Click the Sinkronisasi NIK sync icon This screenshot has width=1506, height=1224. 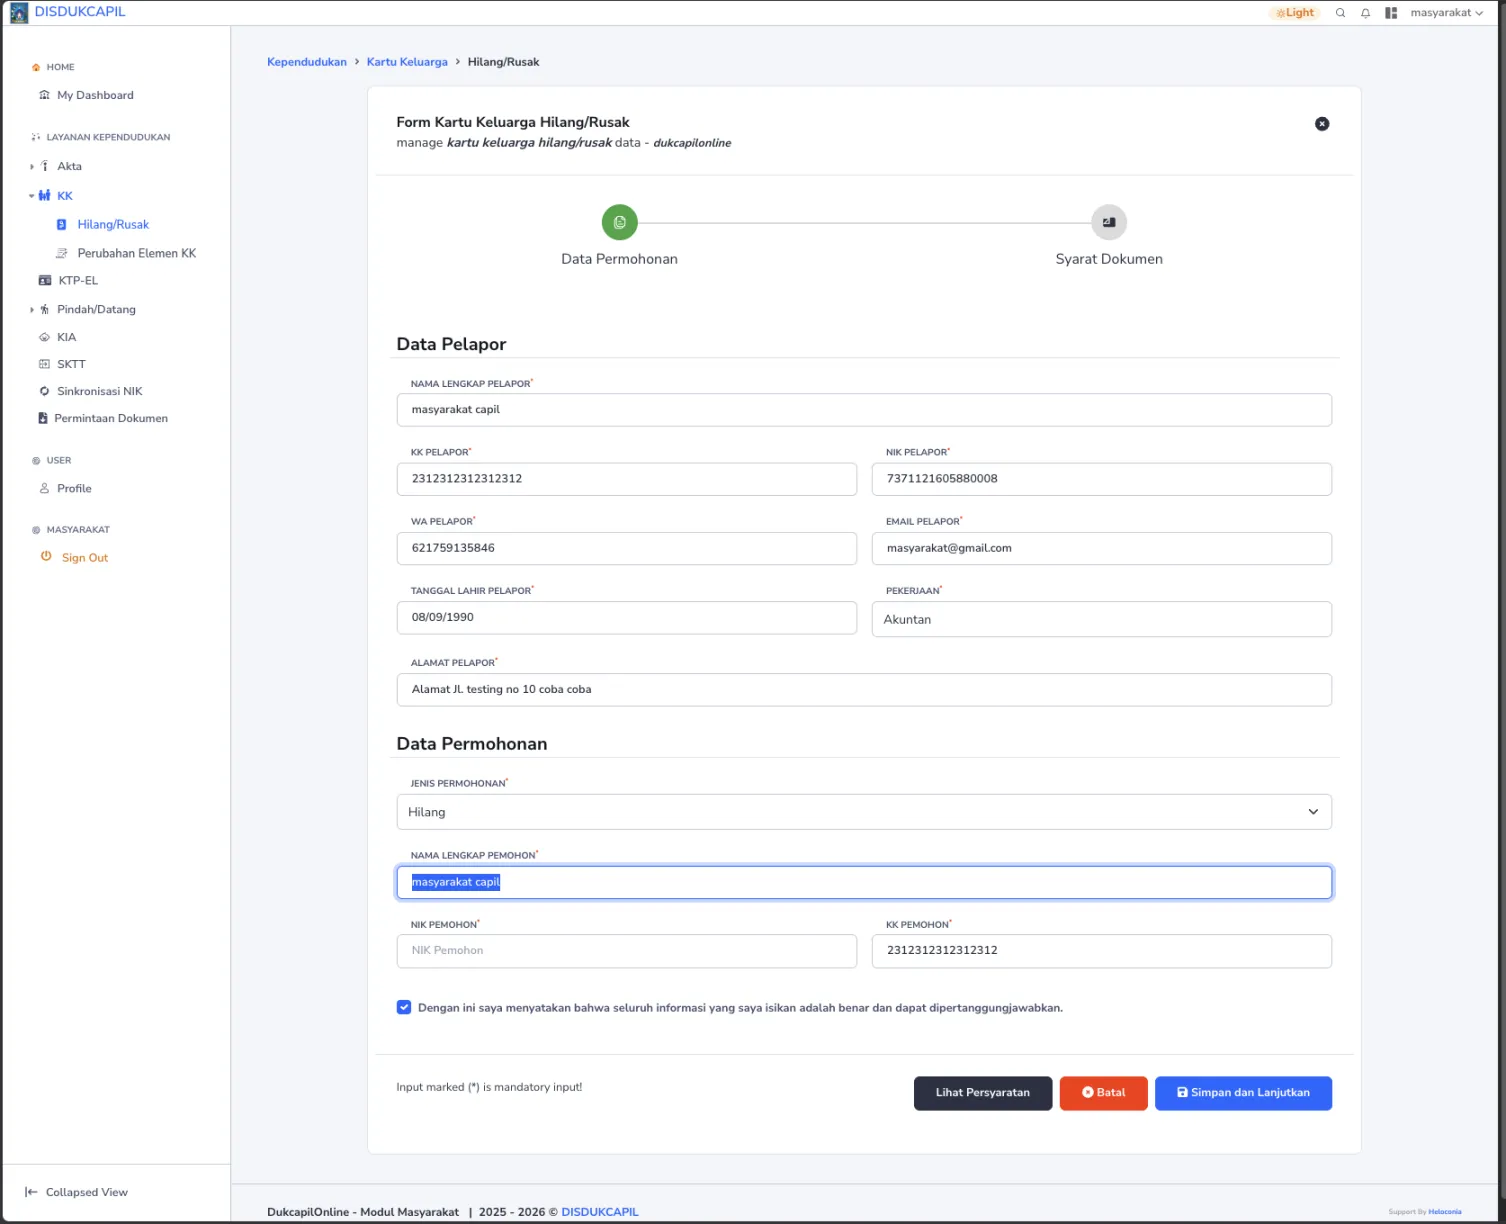pyautogui.click(x=45, y=391)
